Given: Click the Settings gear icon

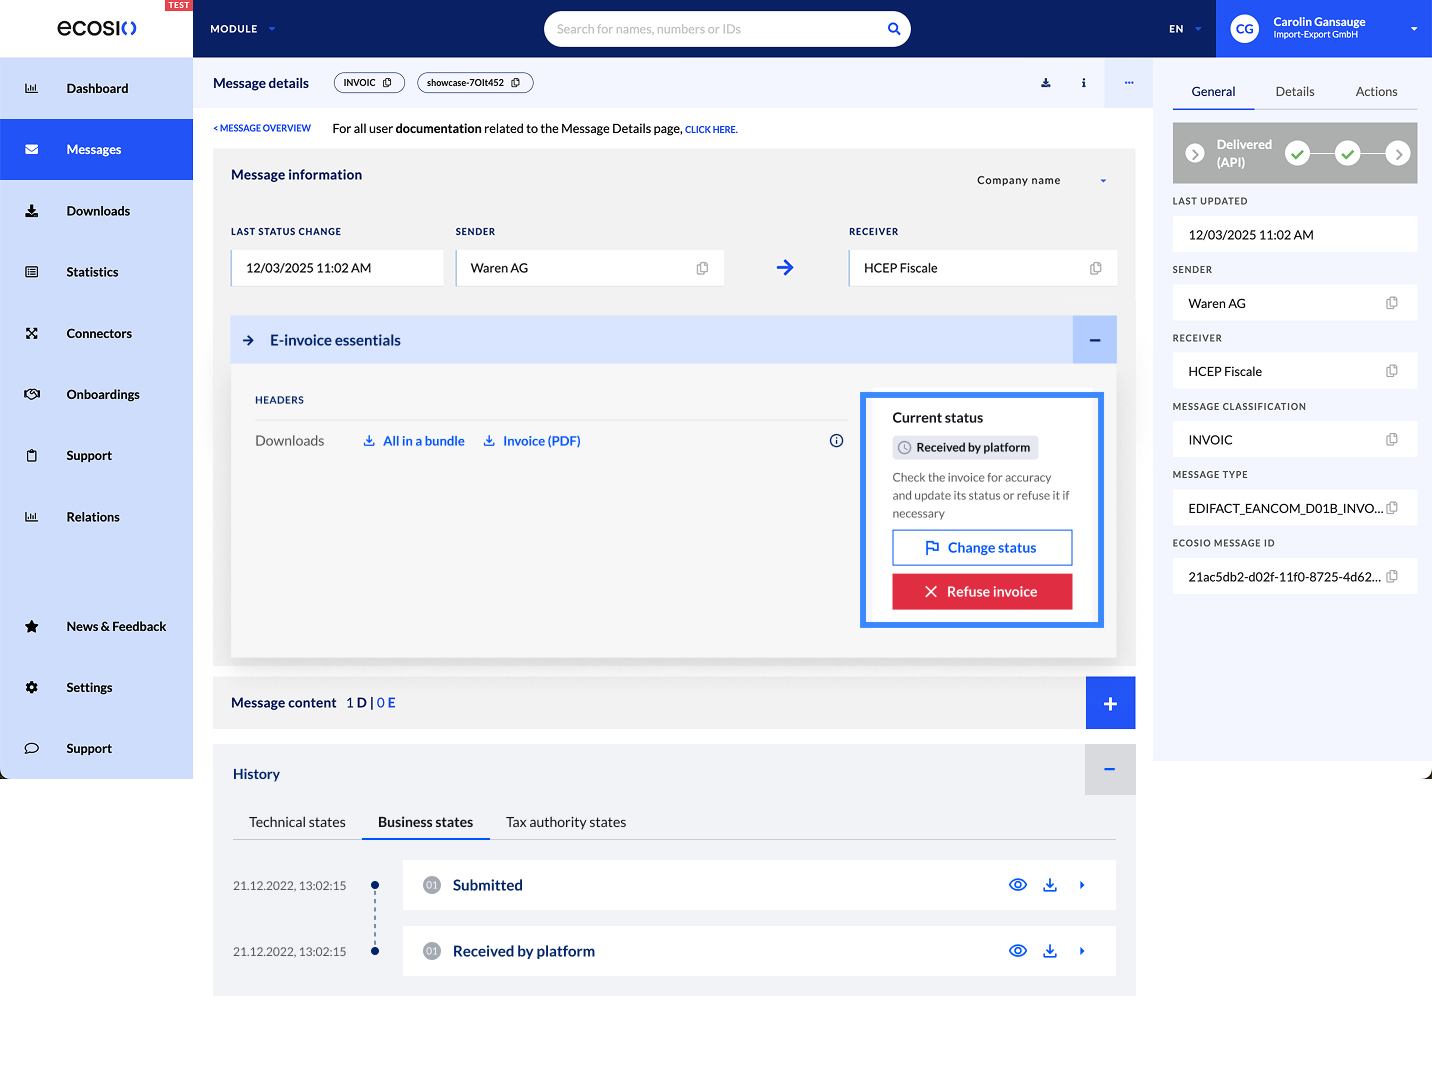Looking at the screenshot, I should pyautogui.click(x=32, y=688).
